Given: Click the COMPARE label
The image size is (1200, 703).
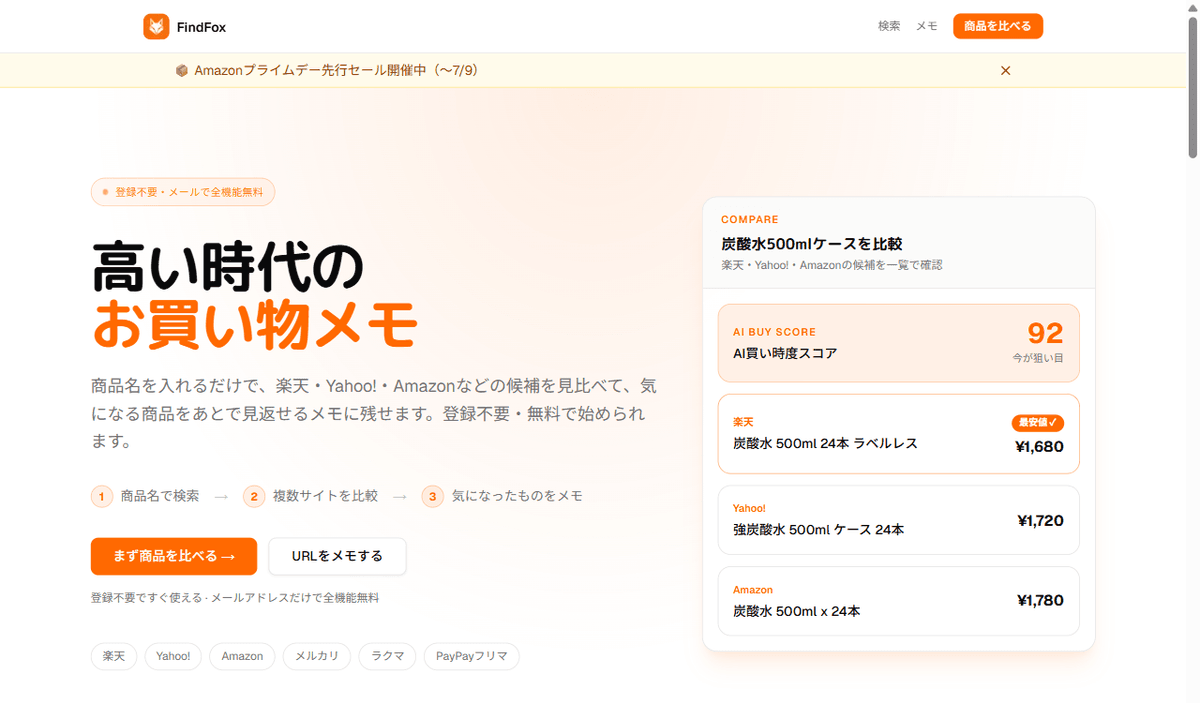Looking at the screenshot, I should pos(750,219).
